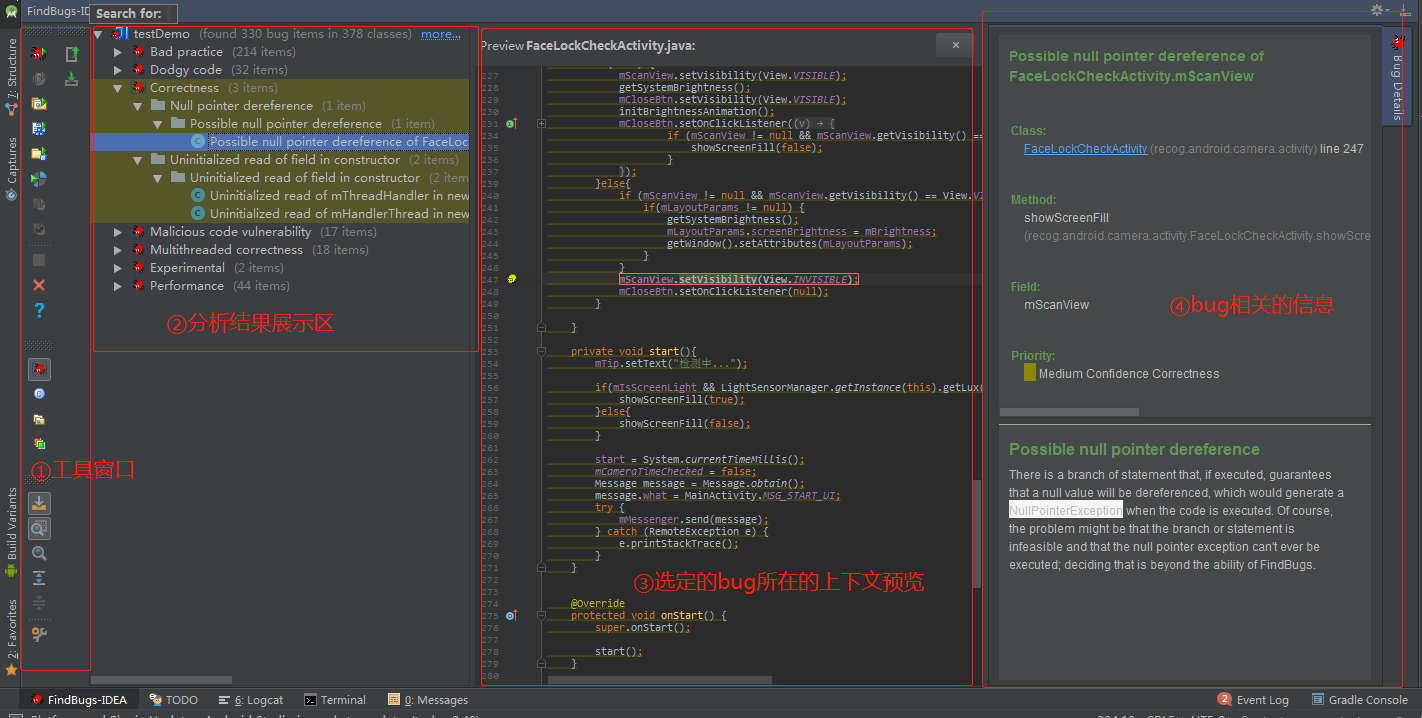Switch to the Logcat tab

[x=251, y=700]
